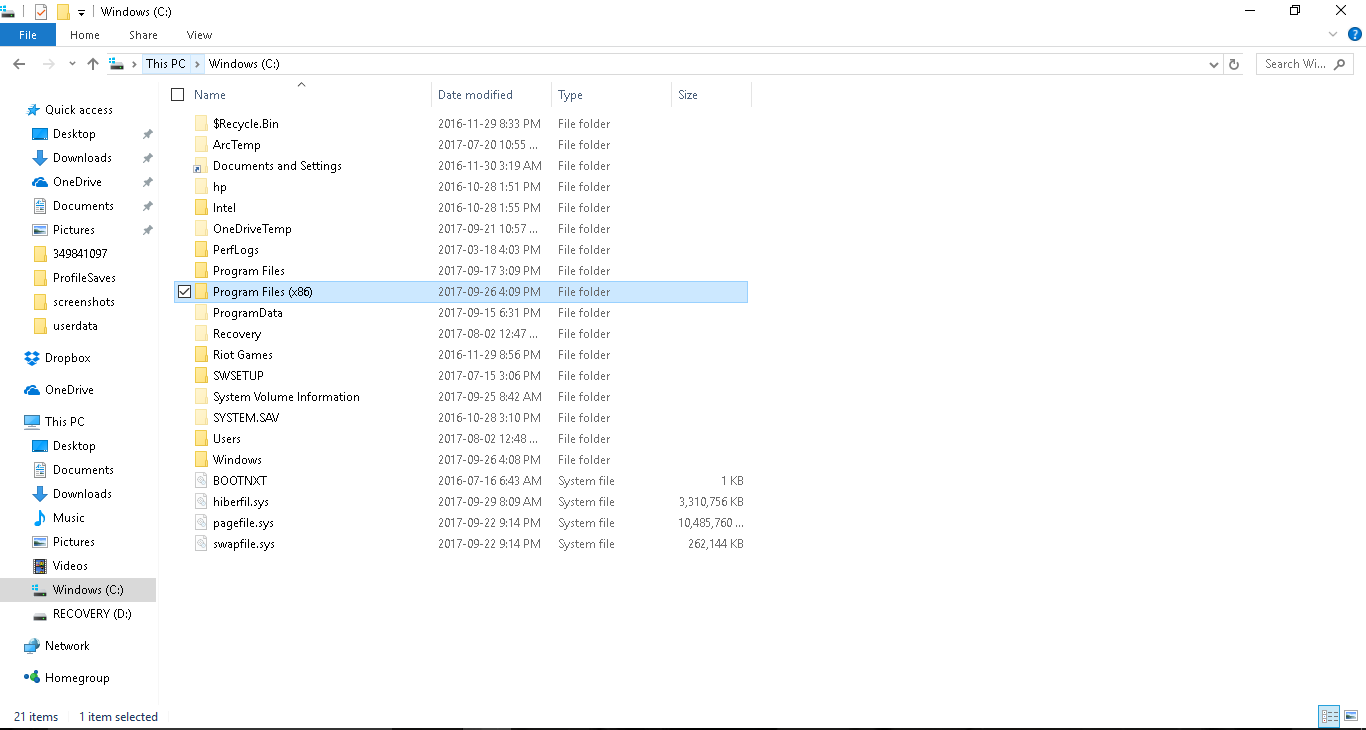
Task: Select the ArcTemp folder name
Action: pos(237,145)
